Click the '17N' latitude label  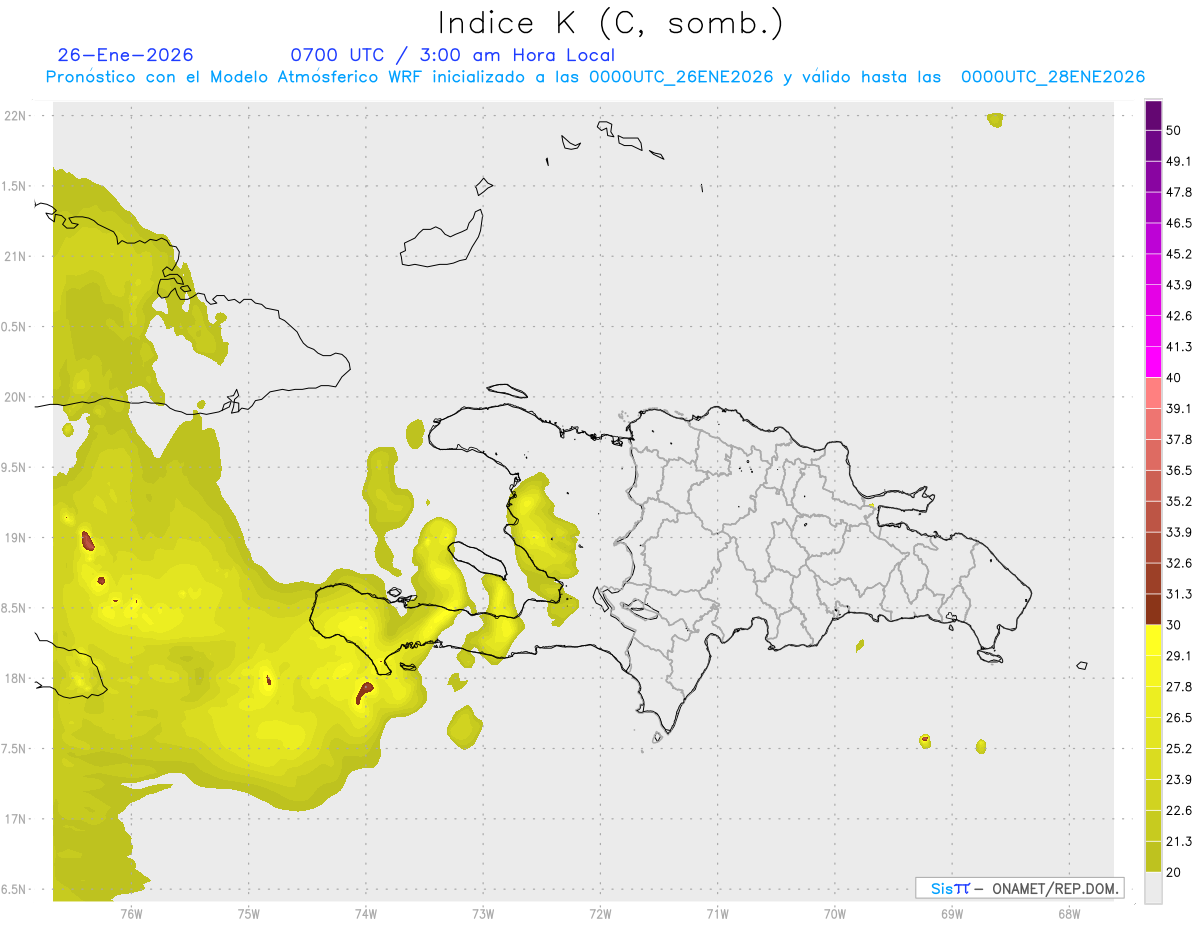16,819
